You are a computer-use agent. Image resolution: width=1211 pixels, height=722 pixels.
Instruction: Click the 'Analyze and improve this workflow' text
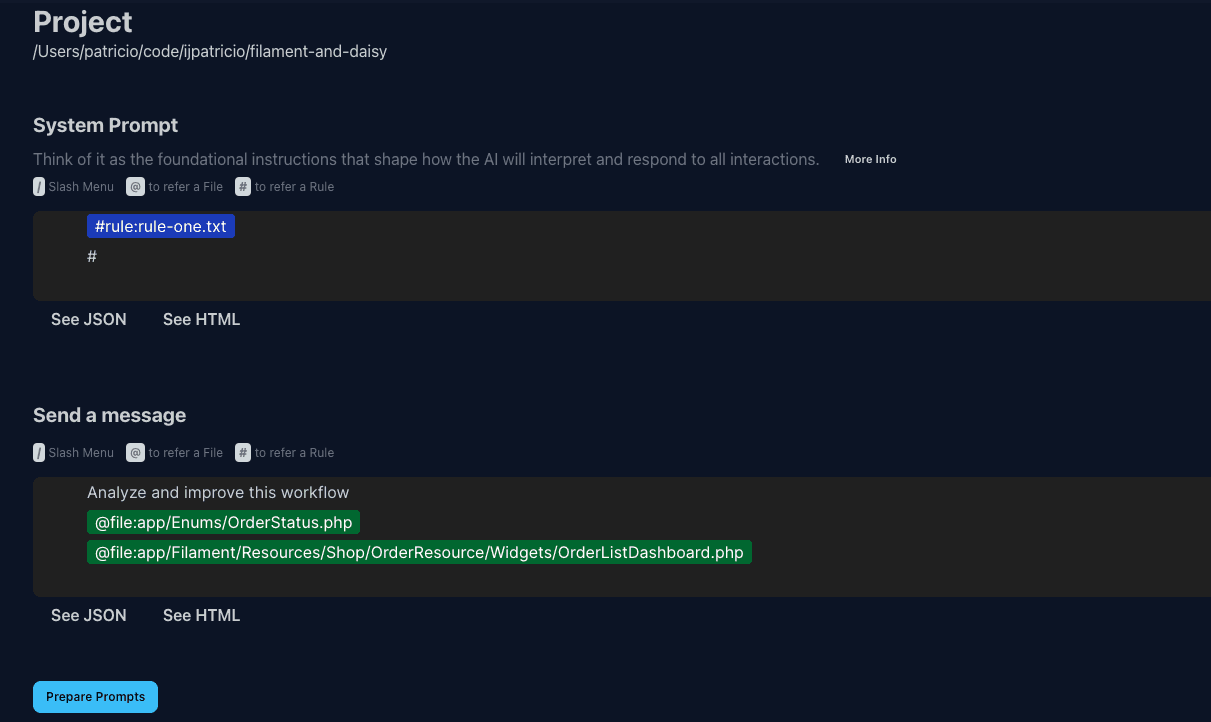[x=217, y=492]
